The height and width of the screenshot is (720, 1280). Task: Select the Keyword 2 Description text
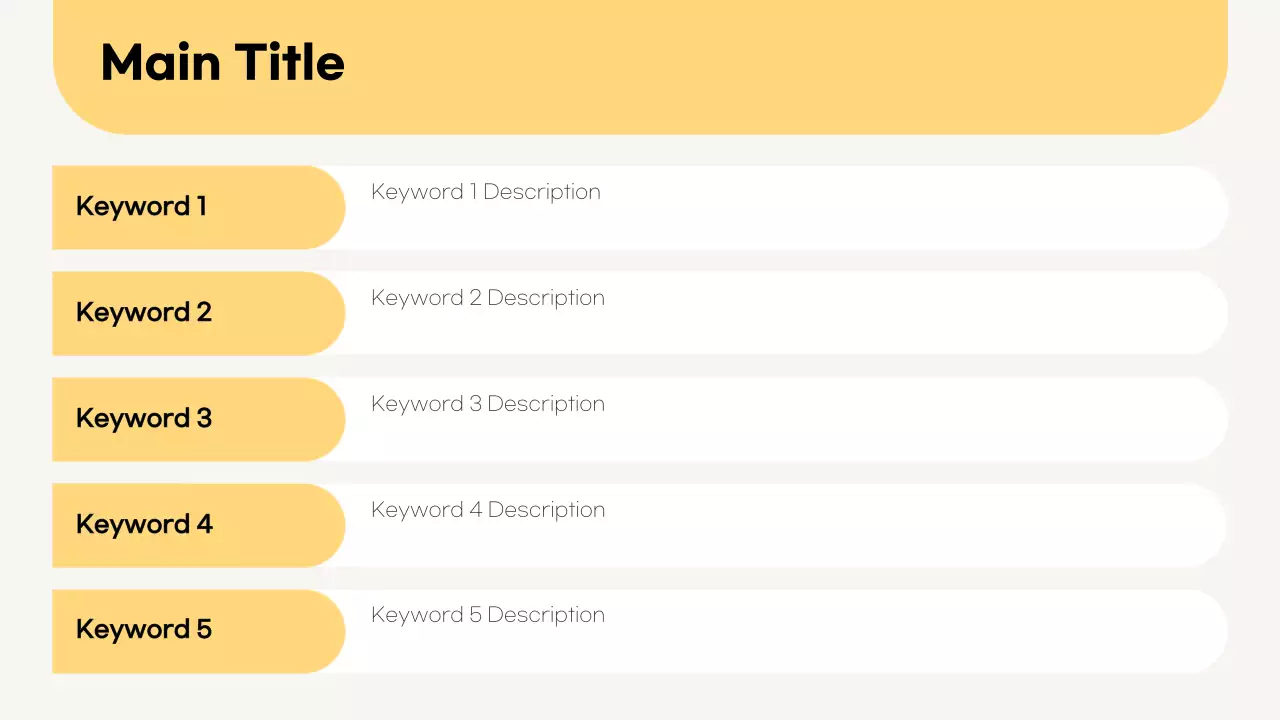tap(488, 298)
